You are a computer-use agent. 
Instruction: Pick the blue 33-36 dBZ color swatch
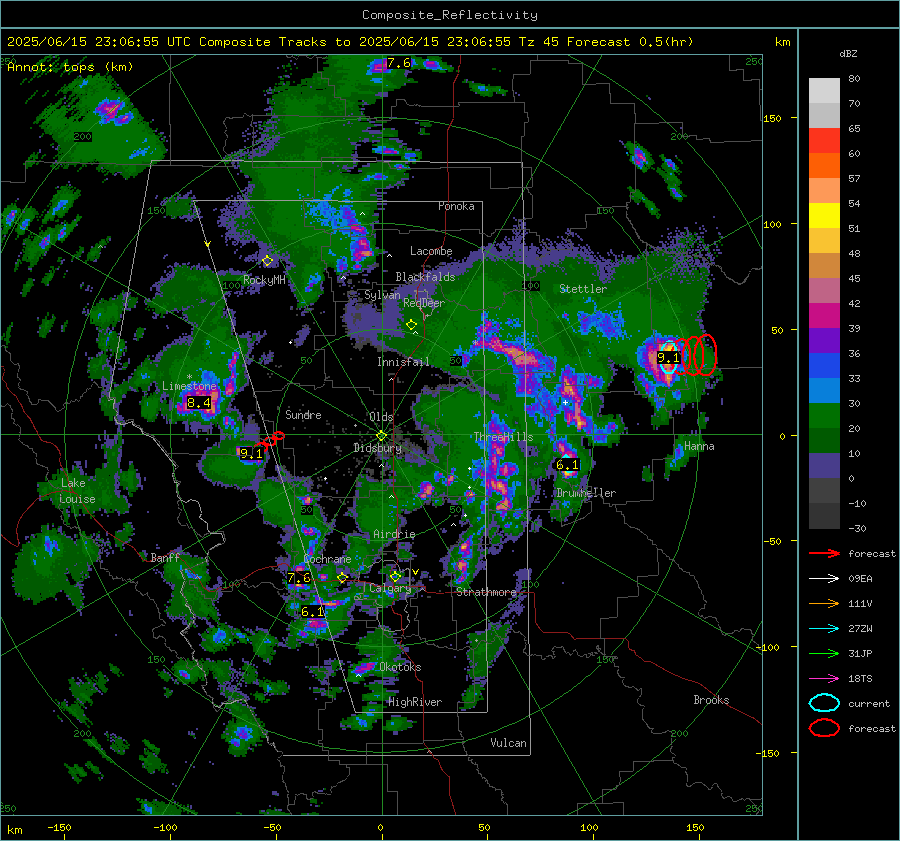824,366
